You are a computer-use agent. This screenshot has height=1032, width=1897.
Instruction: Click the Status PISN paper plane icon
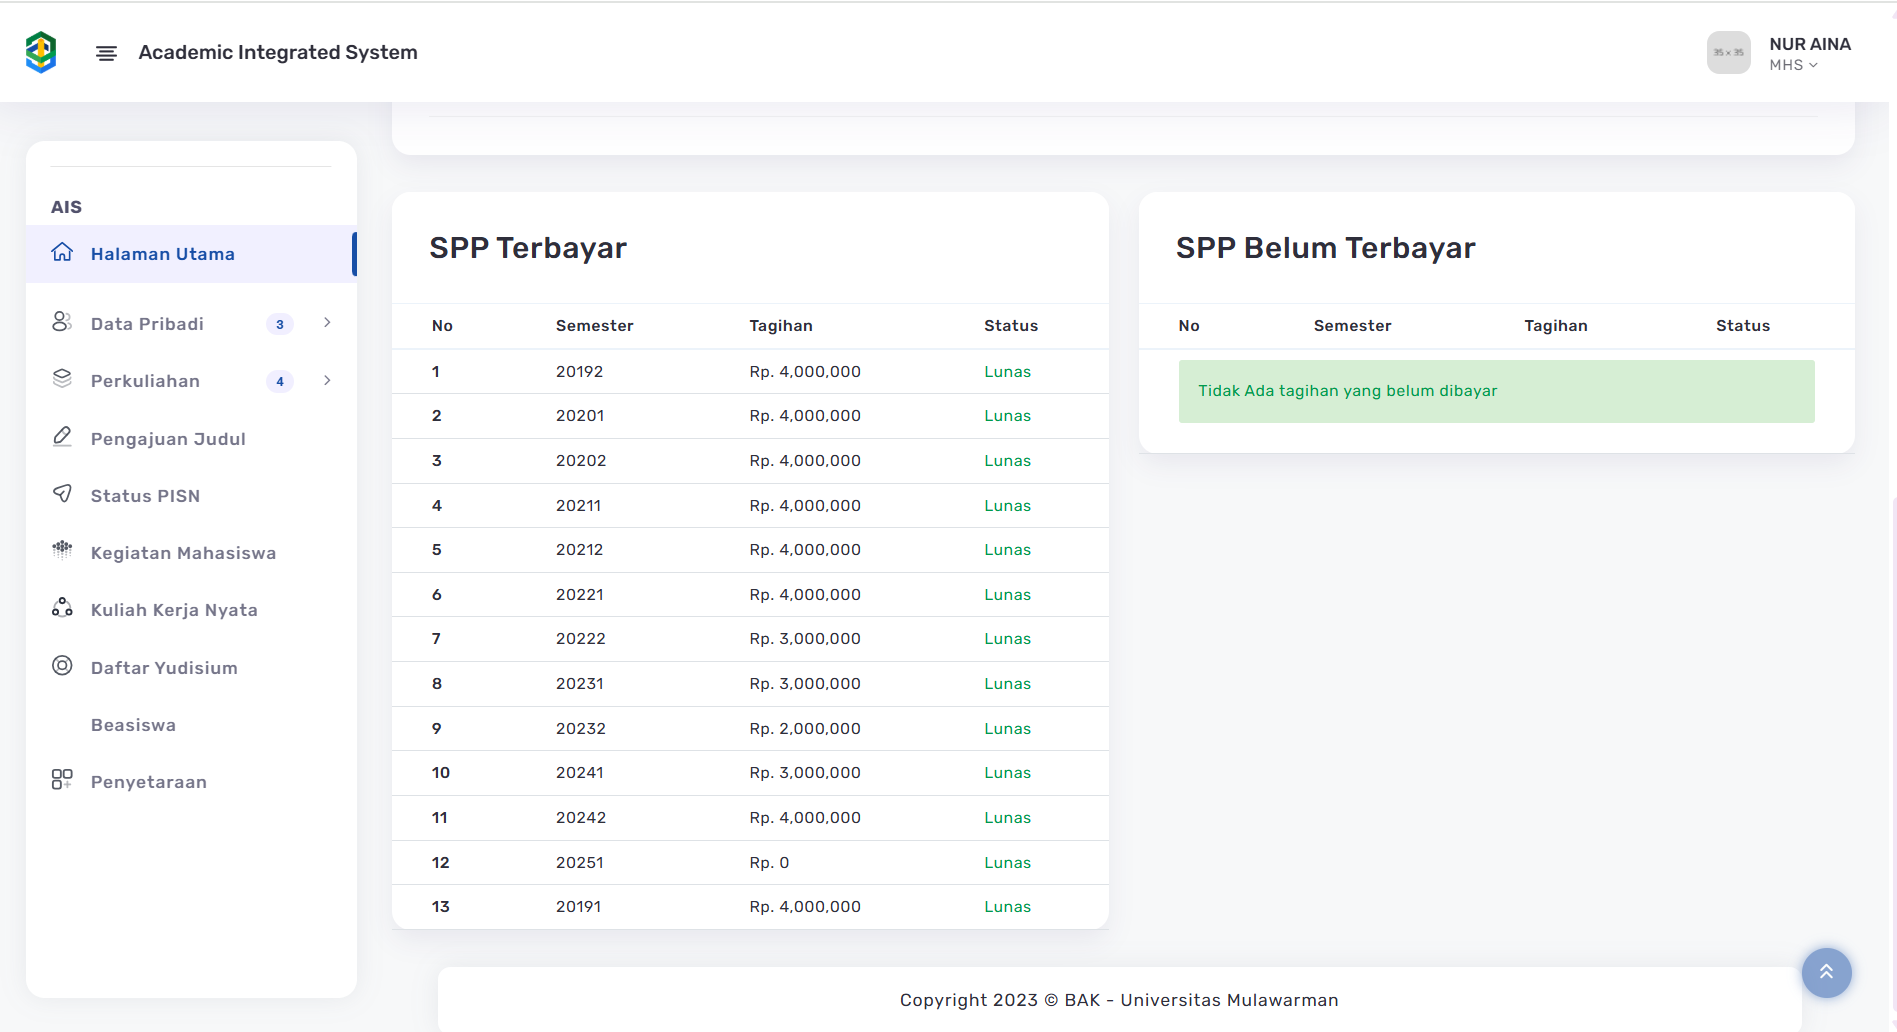pos(62,494)
